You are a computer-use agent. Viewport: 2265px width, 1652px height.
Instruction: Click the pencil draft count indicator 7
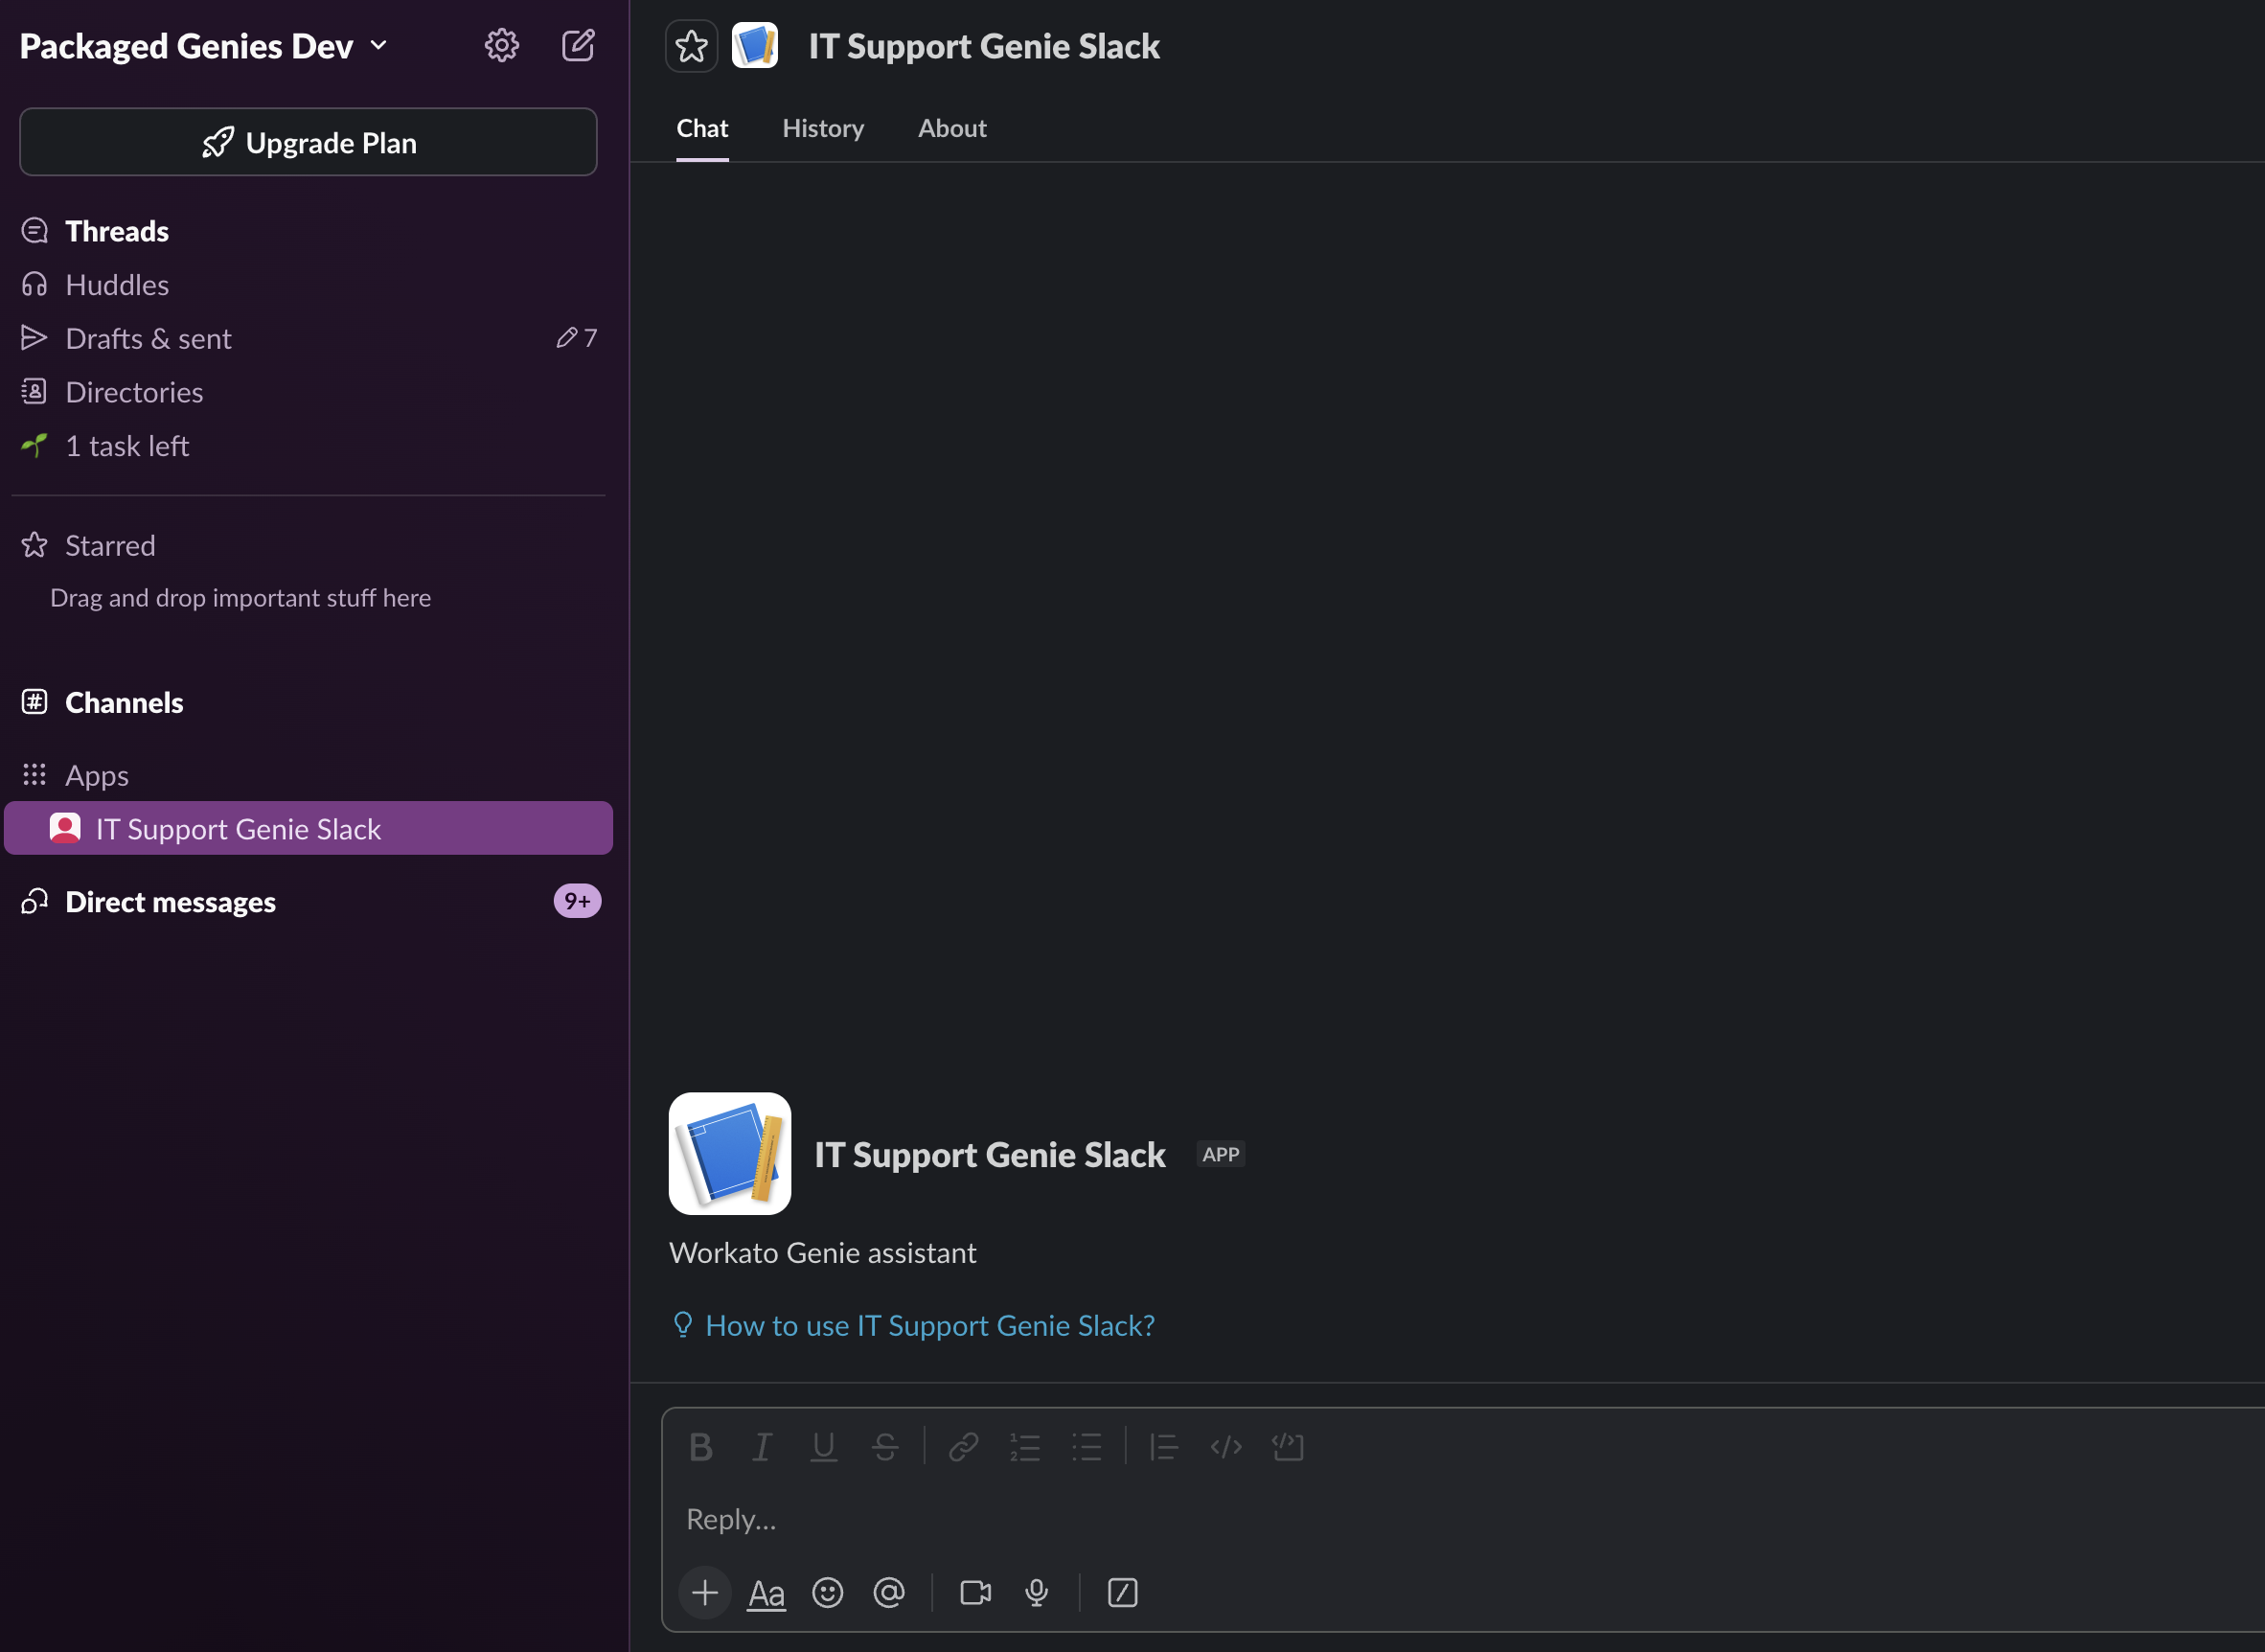[x=577, y=338]
